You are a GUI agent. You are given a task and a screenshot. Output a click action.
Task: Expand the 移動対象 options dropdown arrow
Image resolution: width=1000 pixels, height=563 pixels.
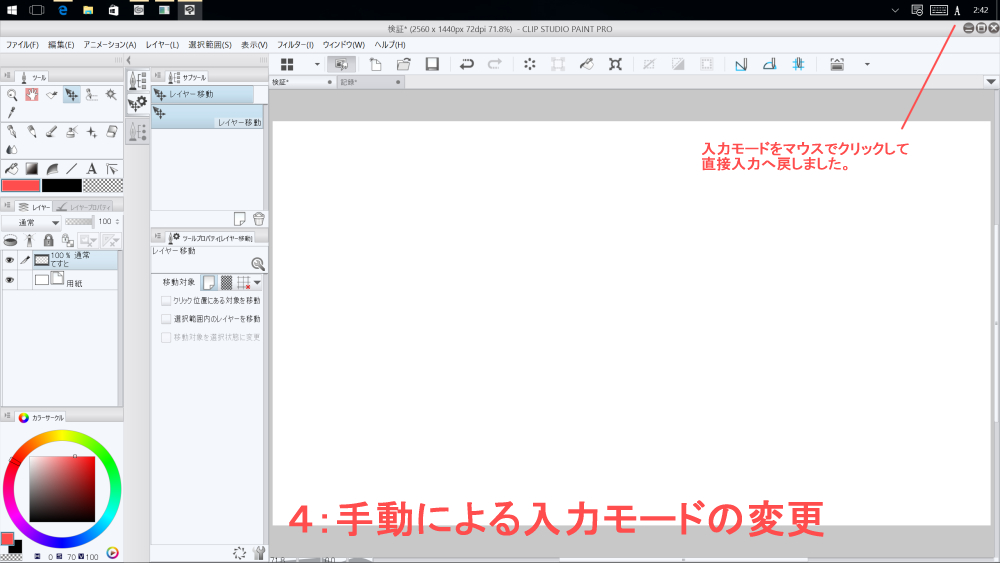(257, 283)
